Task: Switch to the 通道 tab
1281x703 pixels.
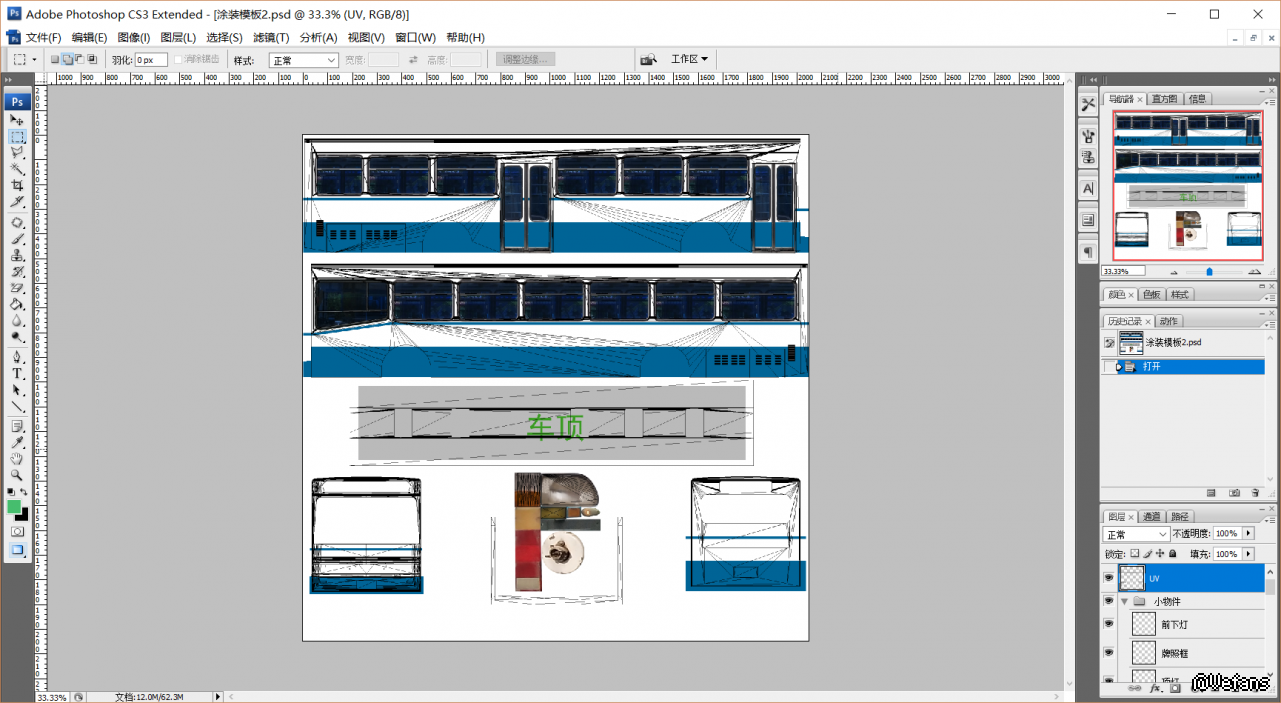Action: point(1152,516)
